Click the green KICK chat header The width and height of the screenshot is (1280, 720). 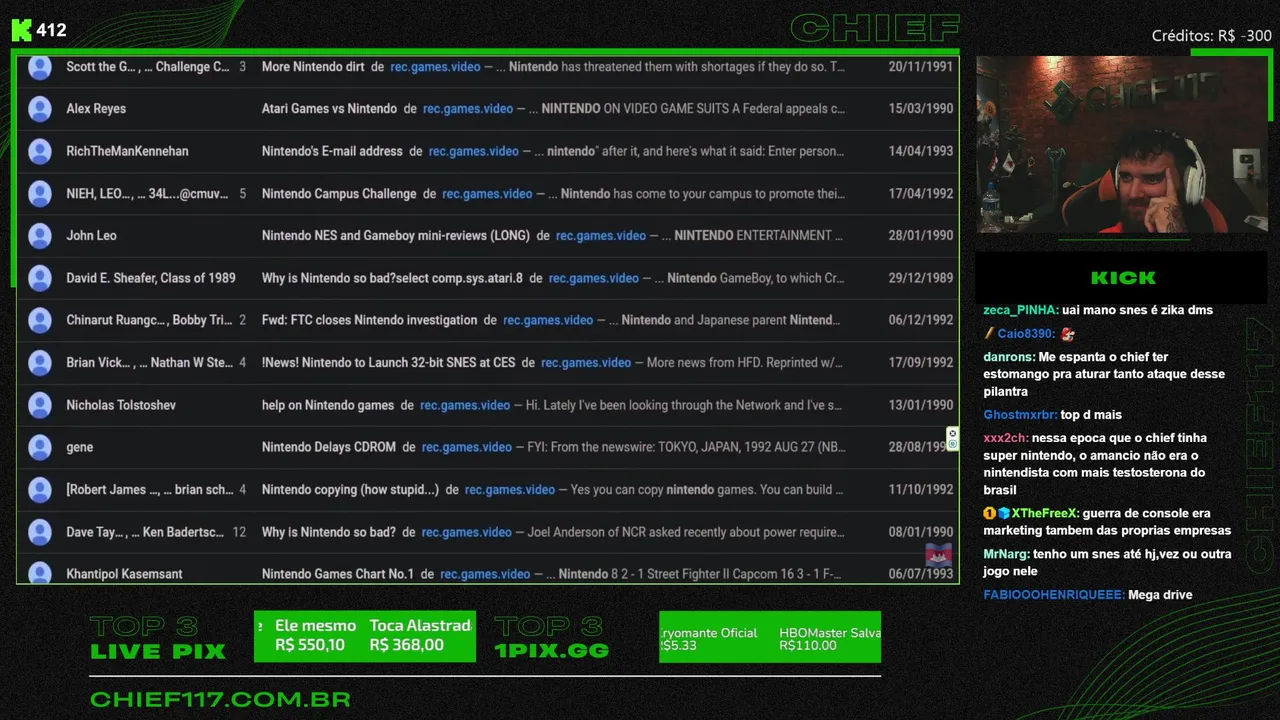1122,278
